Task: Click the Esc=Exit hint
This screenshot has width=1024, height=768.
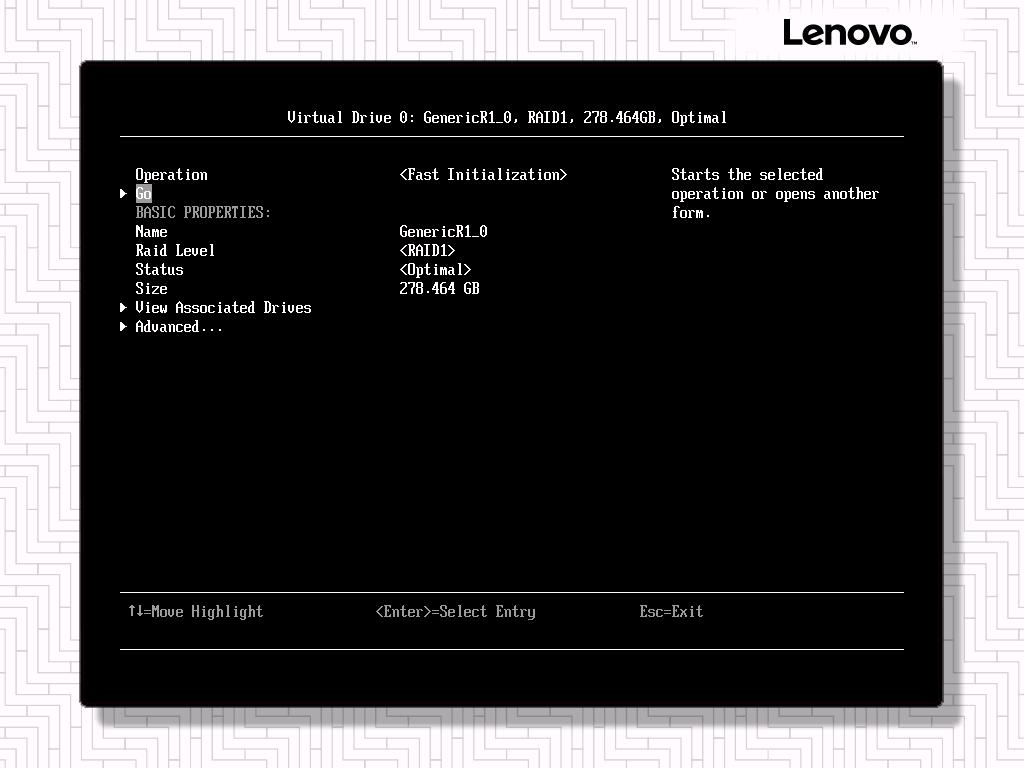Action: click(x=671, y=612)
